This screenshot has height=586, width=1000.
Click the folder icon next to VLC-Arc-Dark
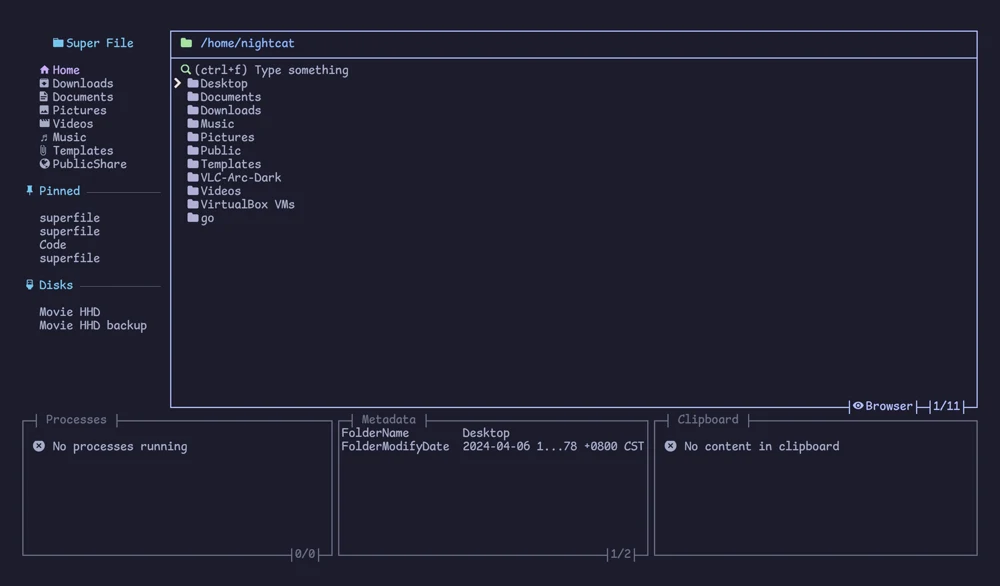193,177
